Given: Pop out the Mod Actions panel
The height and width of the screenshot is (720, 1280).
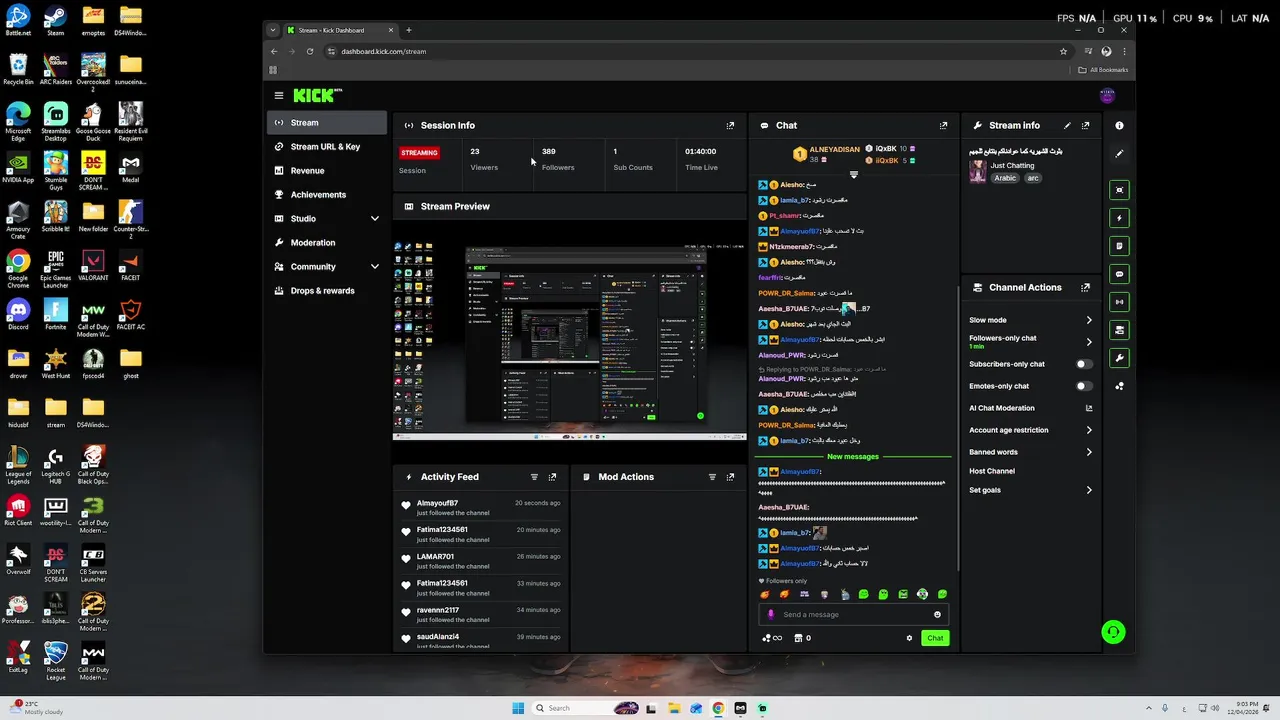Looking at the screenshot, I should 731,477.
